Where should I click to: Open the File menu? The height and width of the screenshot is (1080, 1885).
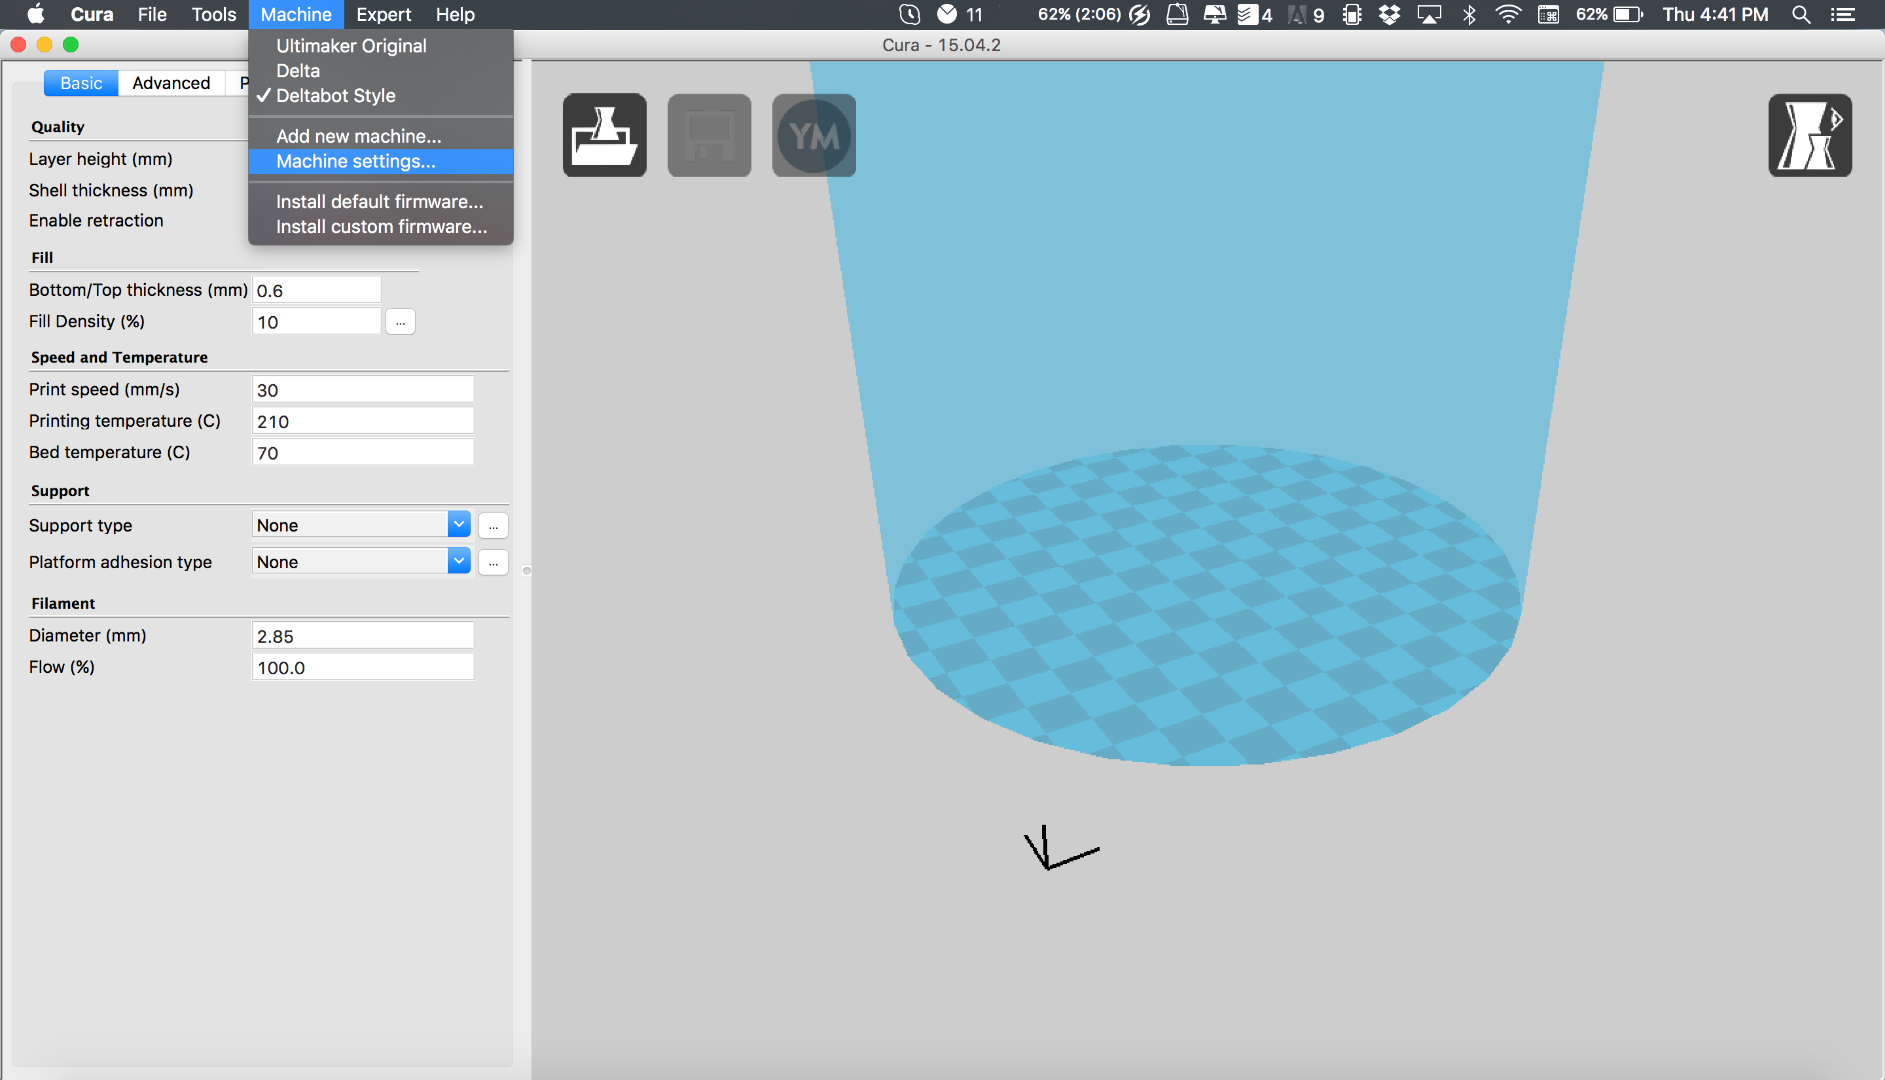point(152,14)
